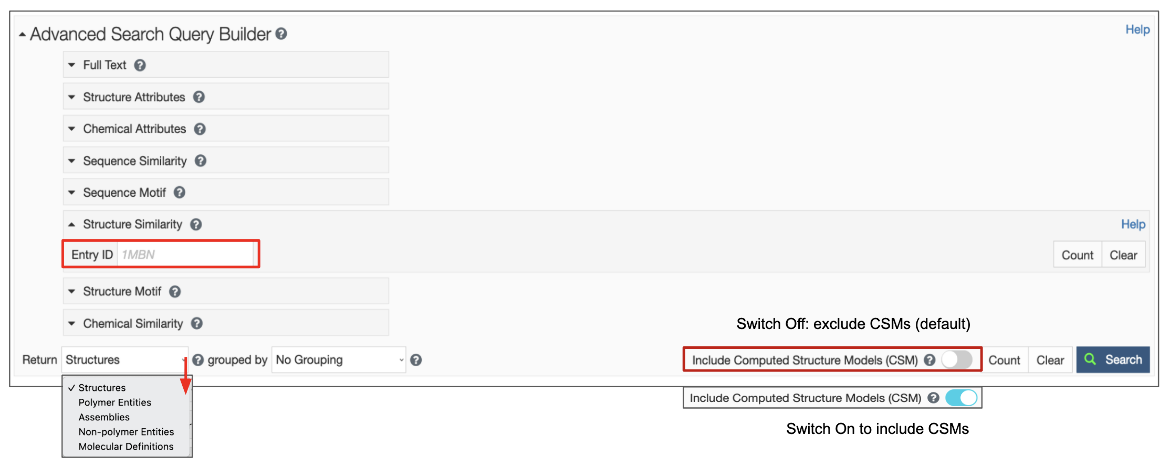
Task: Click help icon beside Structure Motif
Action: (x=175, y=292)
